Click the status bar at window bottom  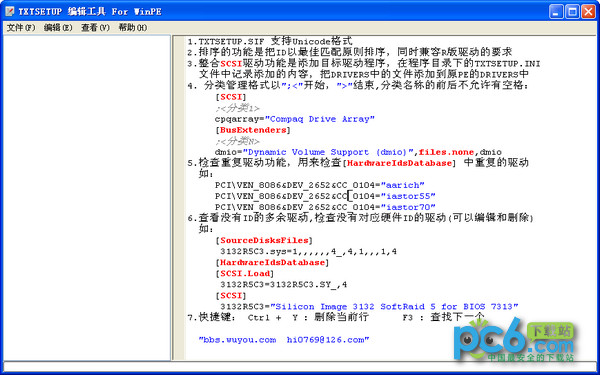click(x=300, y=366)
